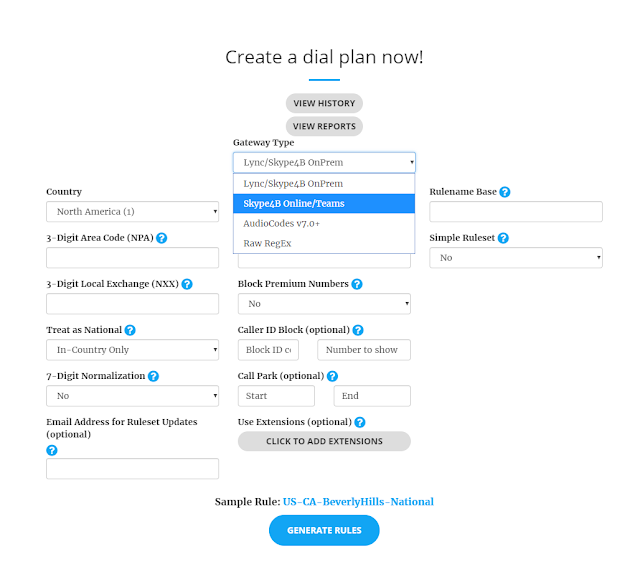Expand the Country dropdown
The image size is (640, 572).
click(x=132, y=212)
